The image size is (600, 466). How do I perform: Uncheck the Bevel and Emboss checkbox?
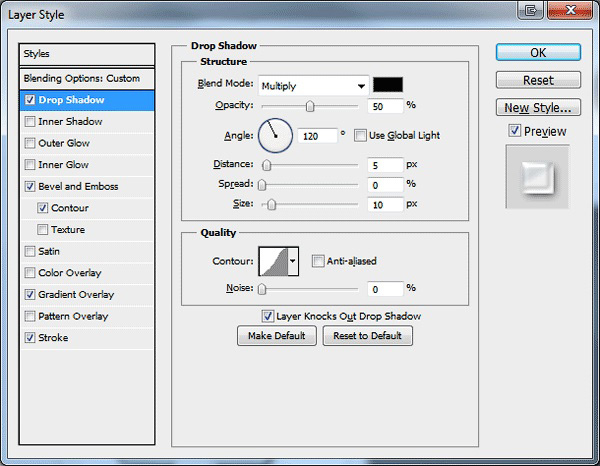30,186
